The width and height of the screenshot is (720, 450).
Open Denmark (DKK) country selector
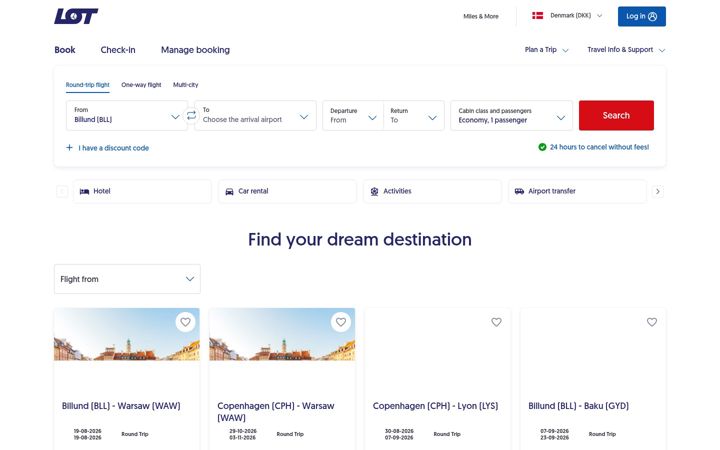point(567,16)
